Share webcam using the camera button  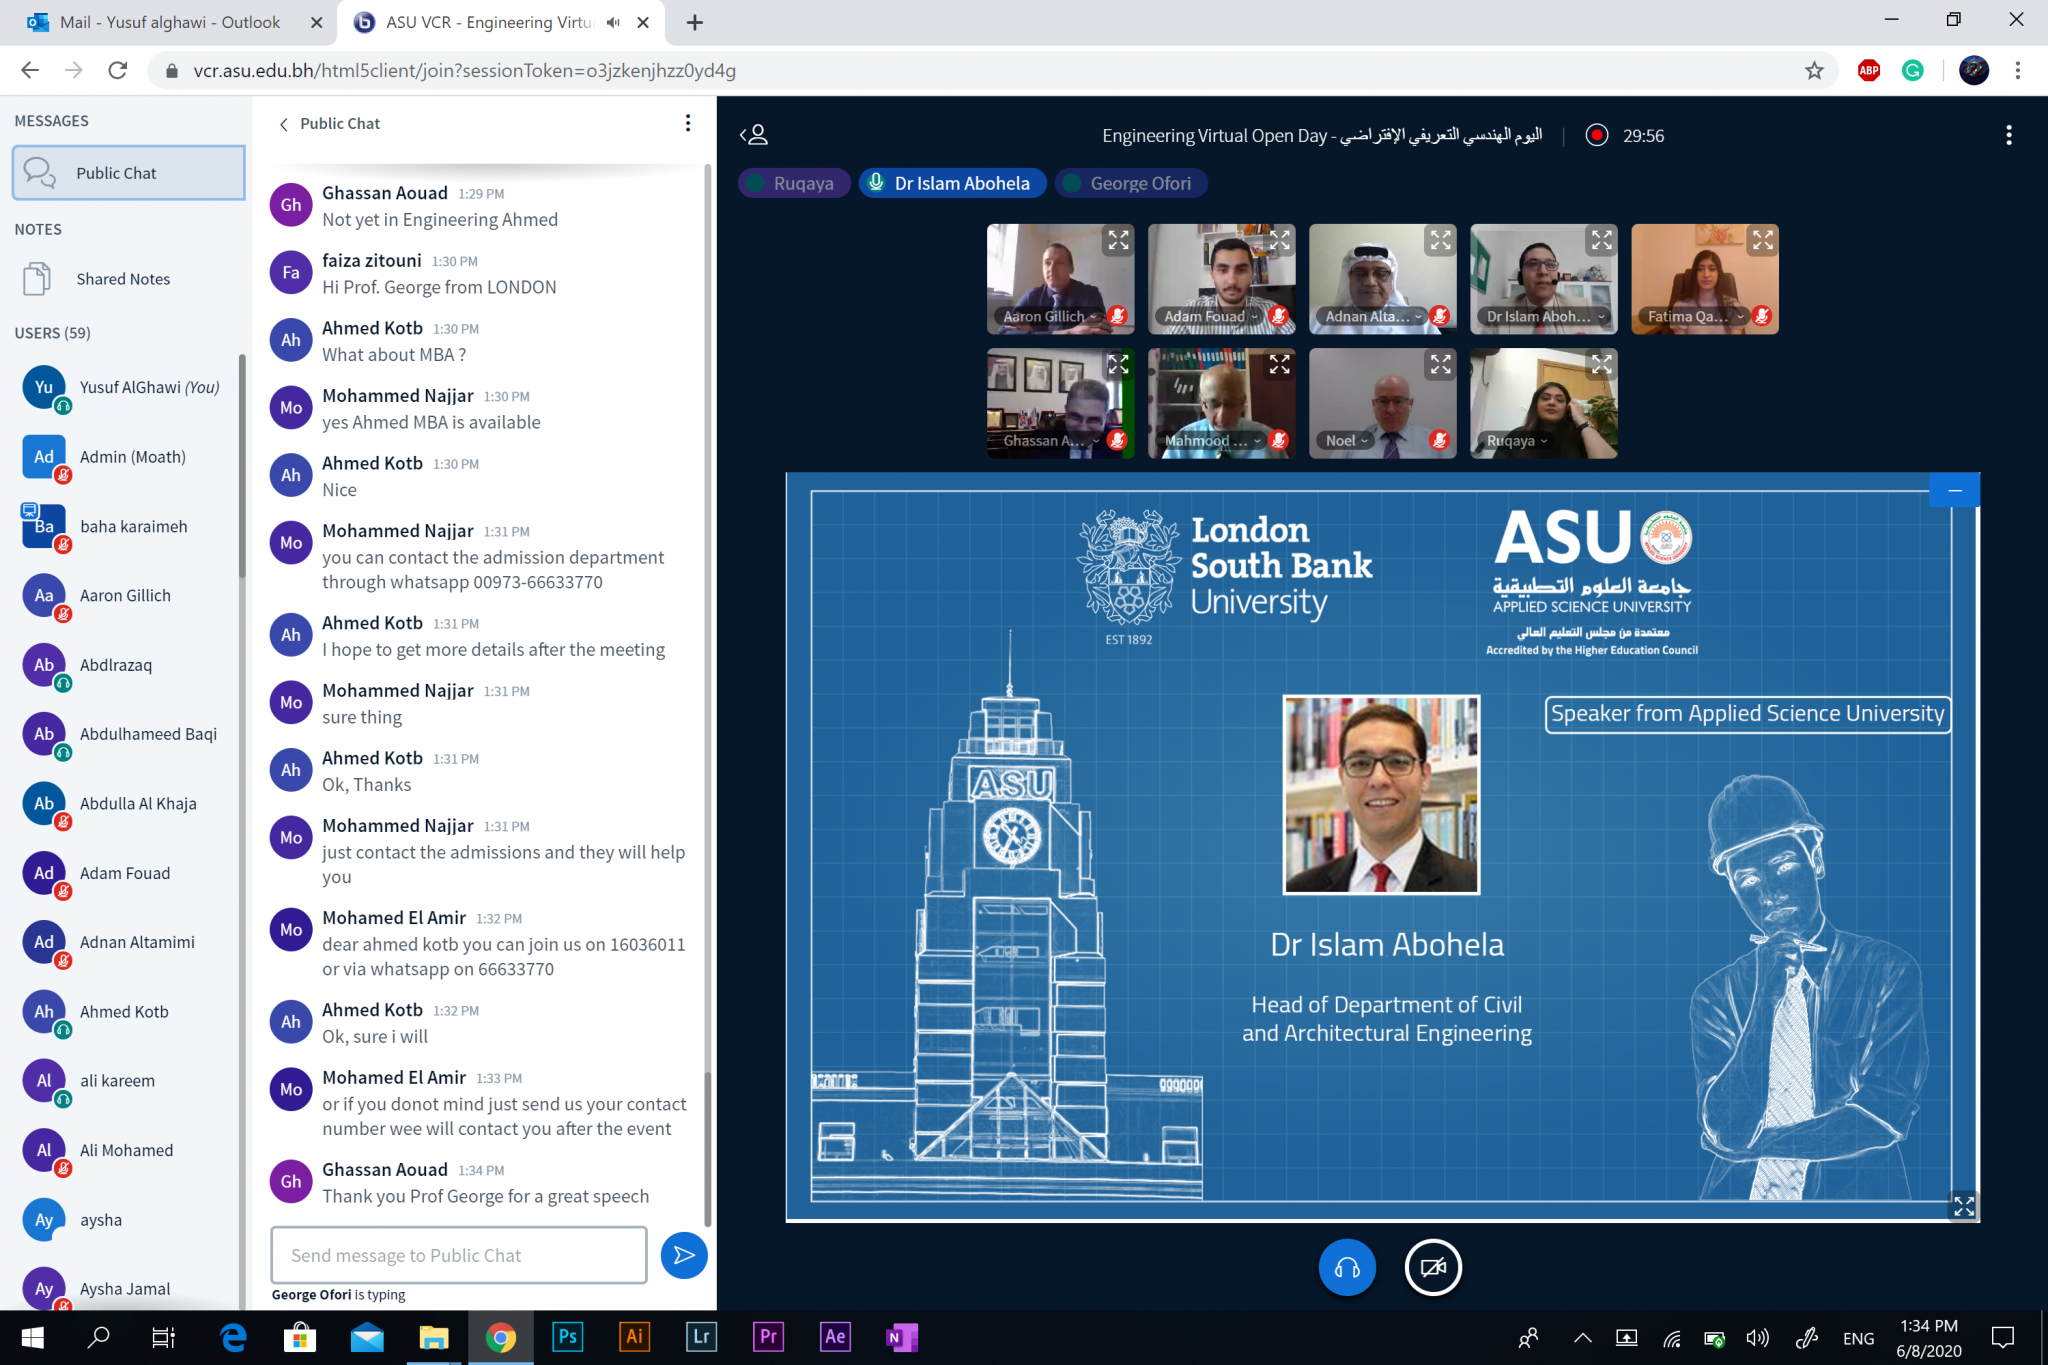(1433, 1268)
